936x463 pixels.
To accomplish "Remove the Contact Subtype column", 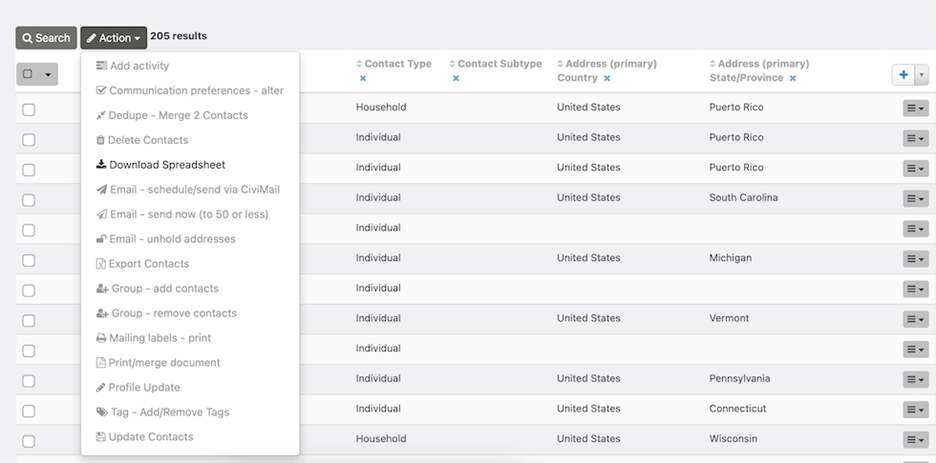I will click(x=455, y=78).
